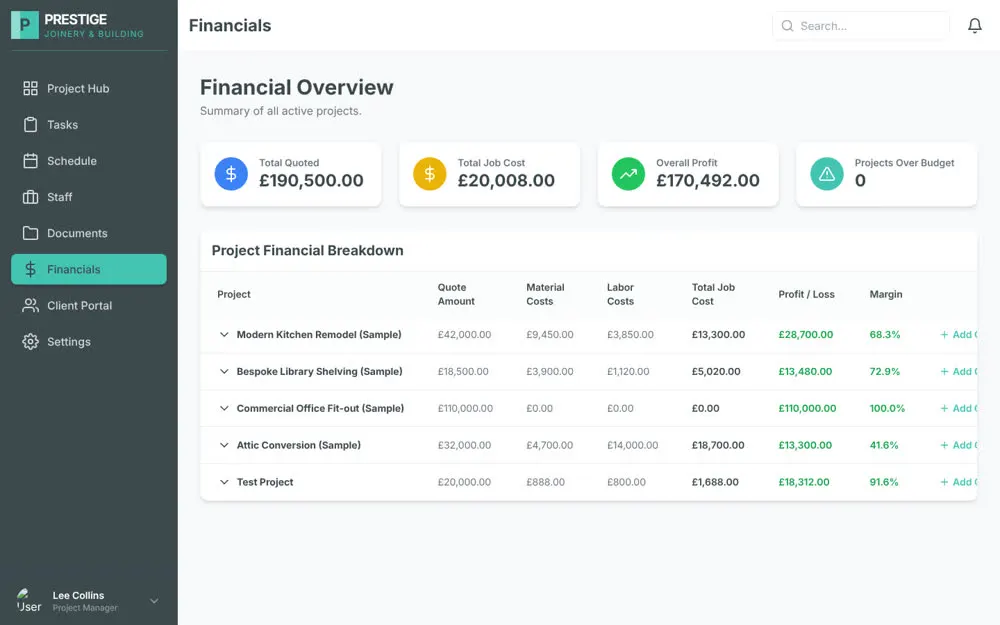Go to Tasks in the sidebar
This screenshot has width=1000, height=625.
pos(89,124)
